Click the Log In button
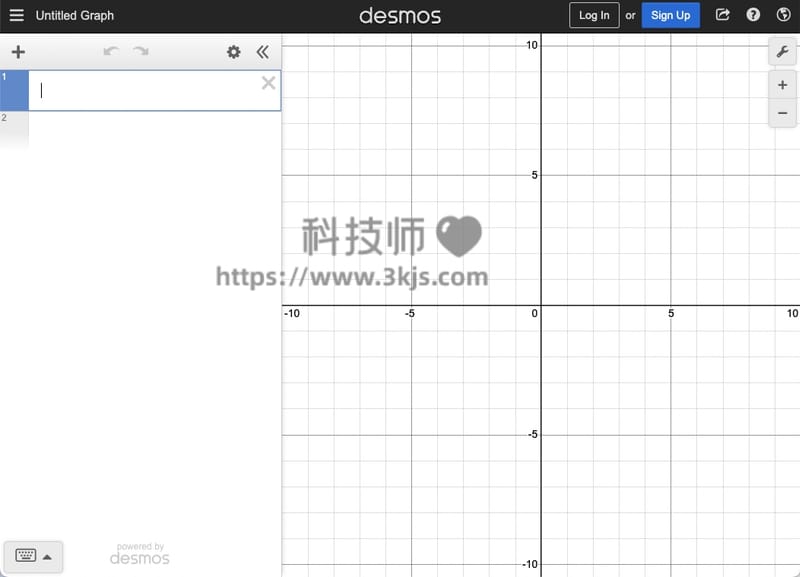Image resolution: width=800 pixels, height=577 pixels. click(x=594, y=15)
